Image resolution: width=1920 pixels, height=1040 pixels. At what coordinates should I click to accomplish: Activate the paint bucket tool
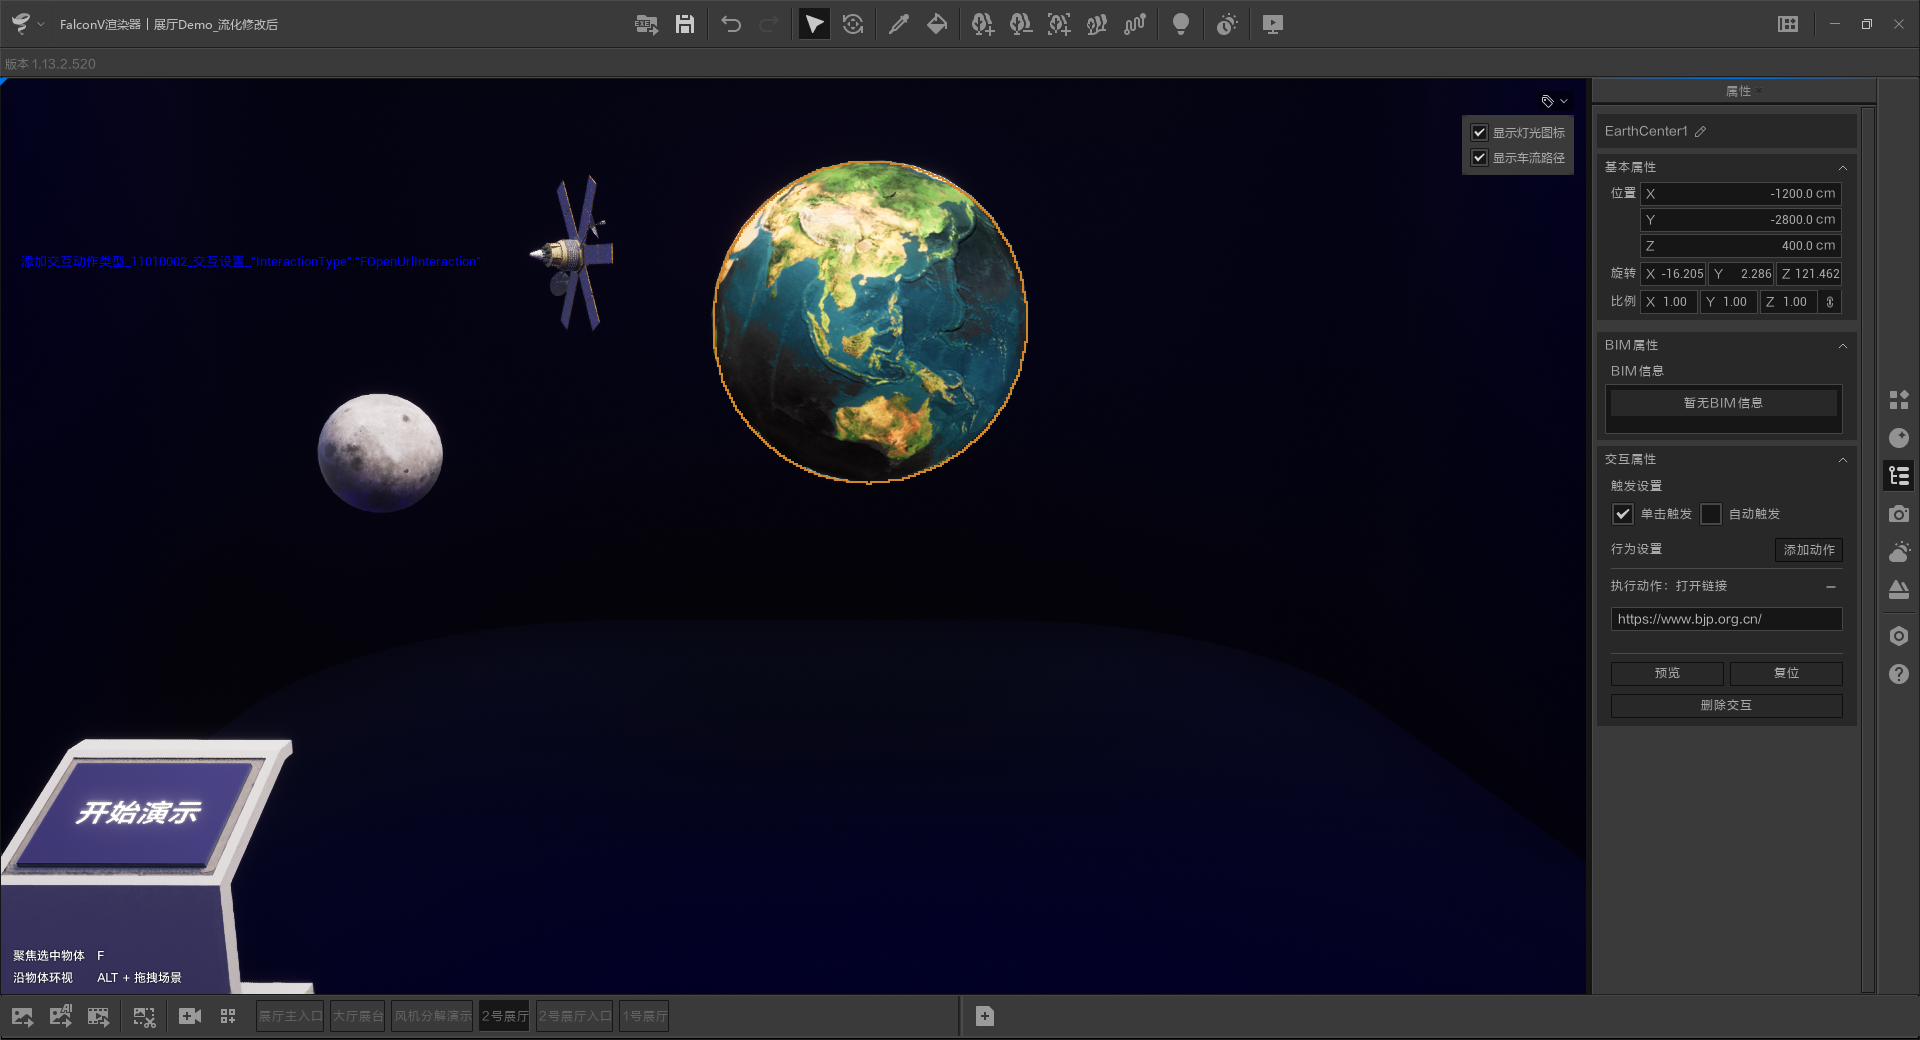click(x=937, y=25)
